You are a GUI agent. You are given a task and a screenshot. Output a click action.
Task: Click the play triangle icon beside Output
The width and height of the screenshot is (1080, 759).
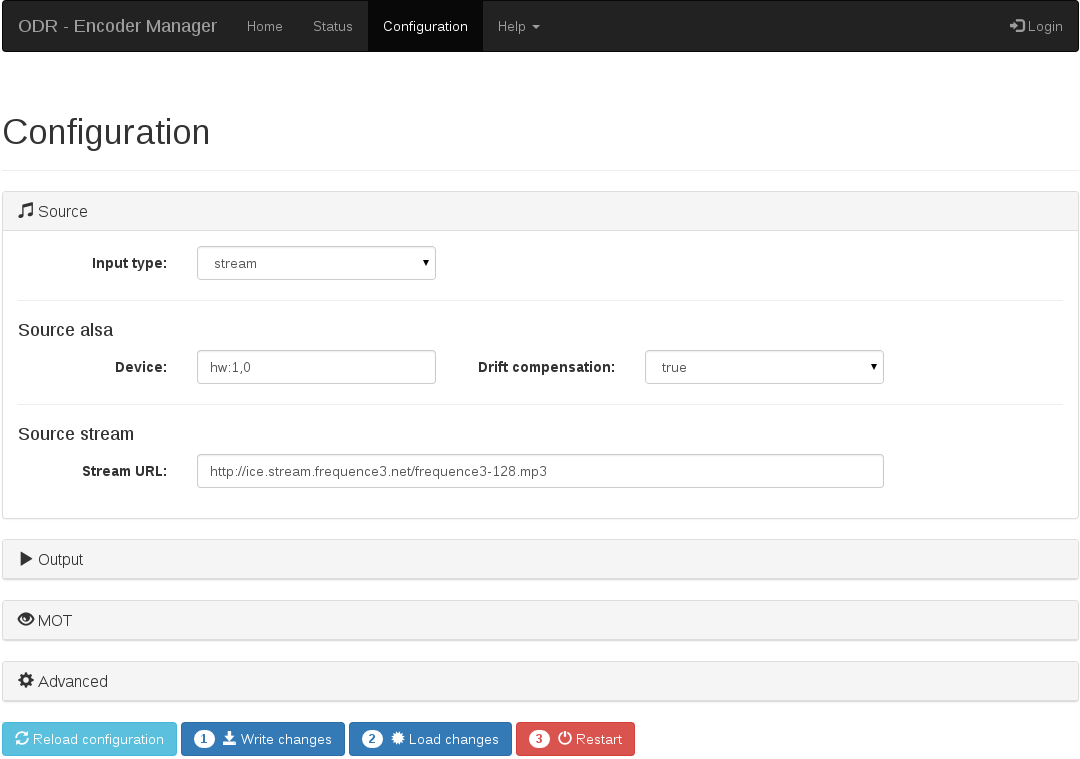coord(26,559)
